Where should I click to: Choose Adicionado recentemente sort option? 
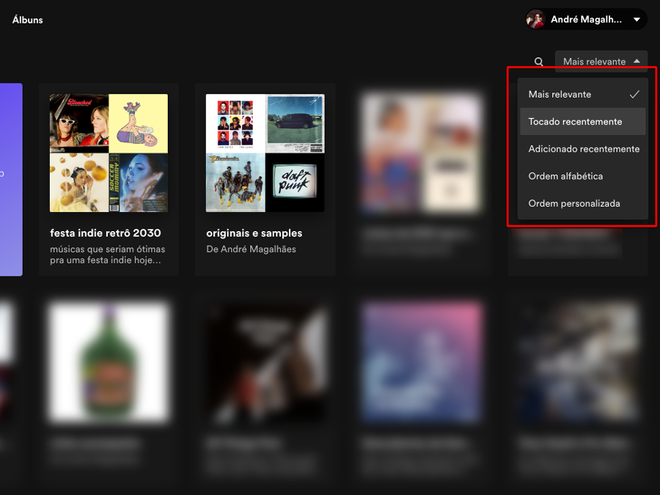[x=583, y=149]
